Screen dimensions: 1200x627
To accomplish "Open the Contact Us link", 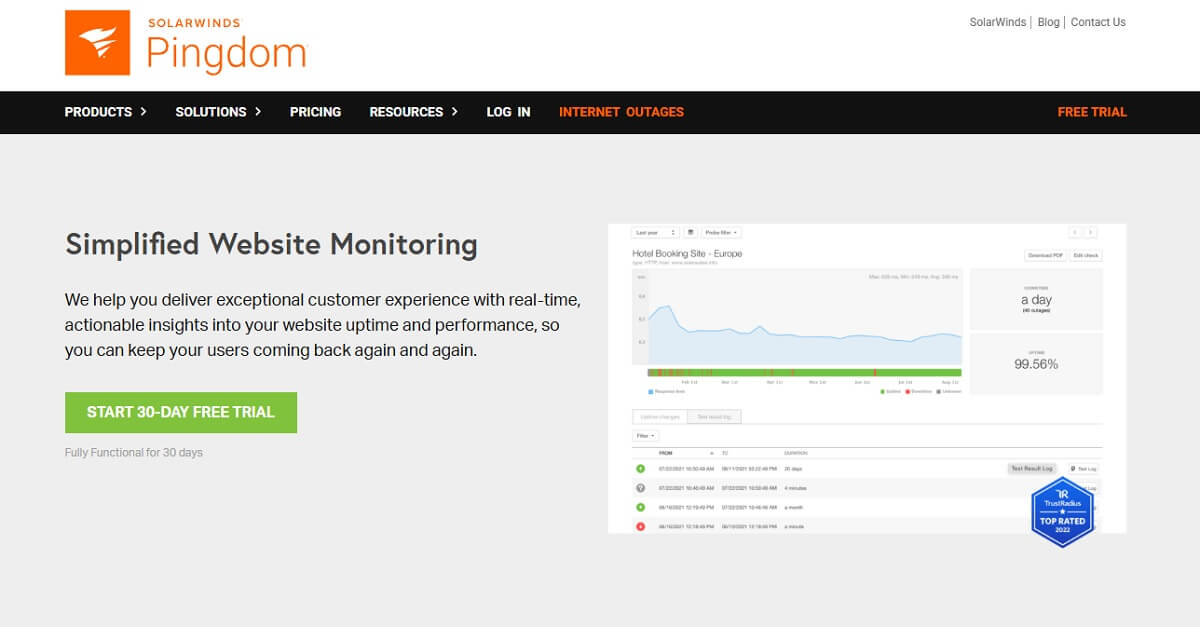I will (1098, 22).
